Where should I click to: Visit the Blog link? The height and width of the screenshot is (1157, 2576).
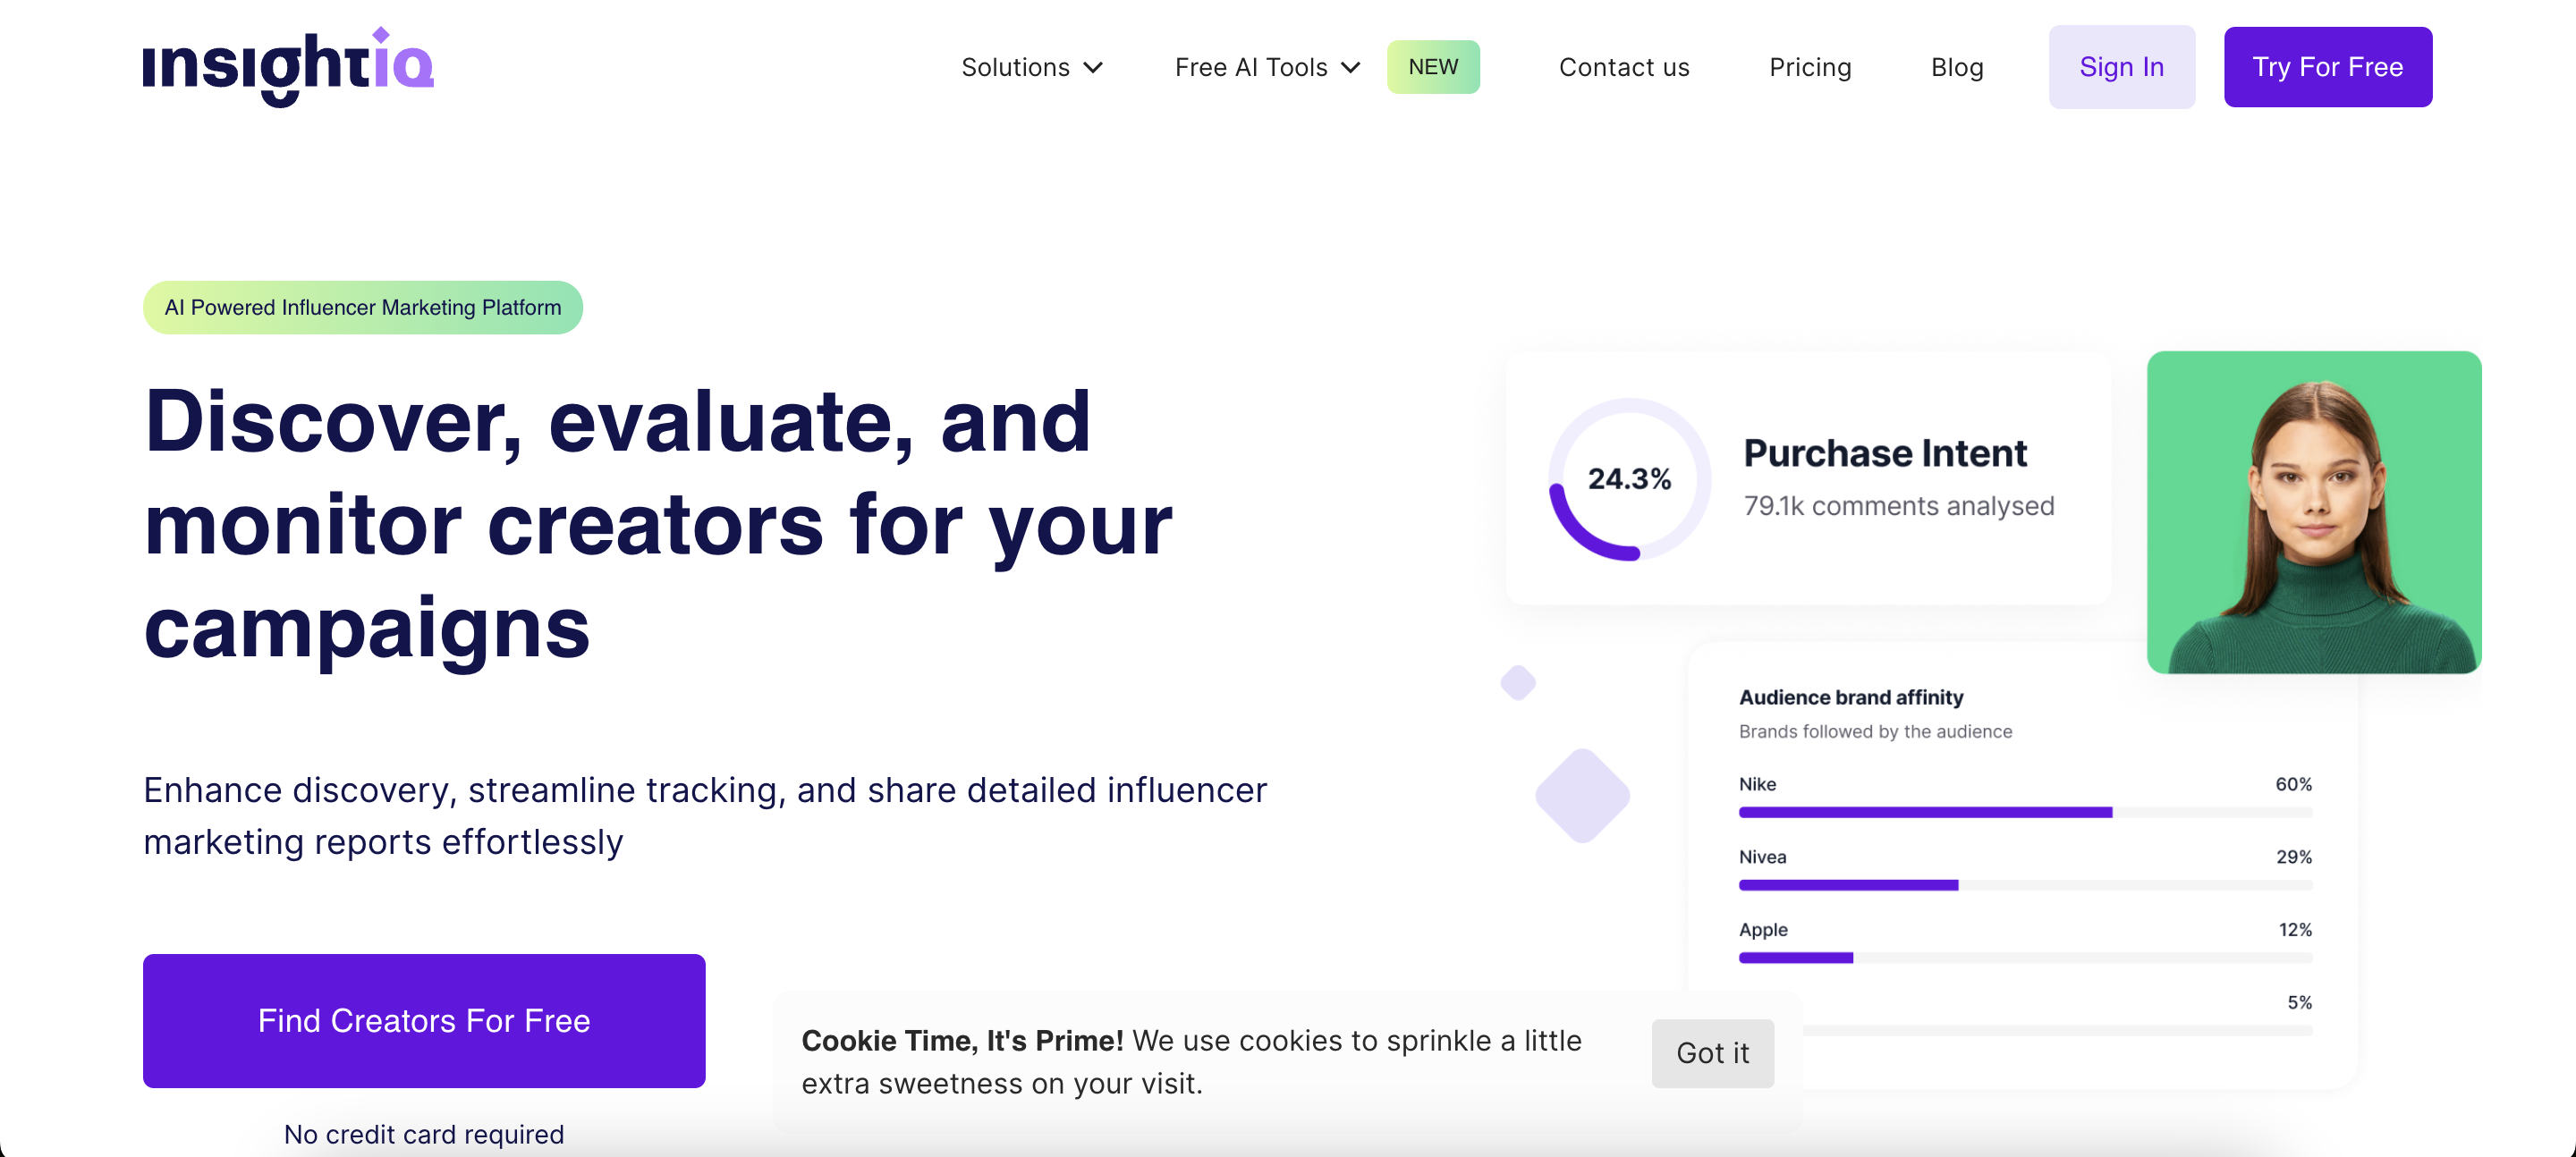click(1956, 67)
